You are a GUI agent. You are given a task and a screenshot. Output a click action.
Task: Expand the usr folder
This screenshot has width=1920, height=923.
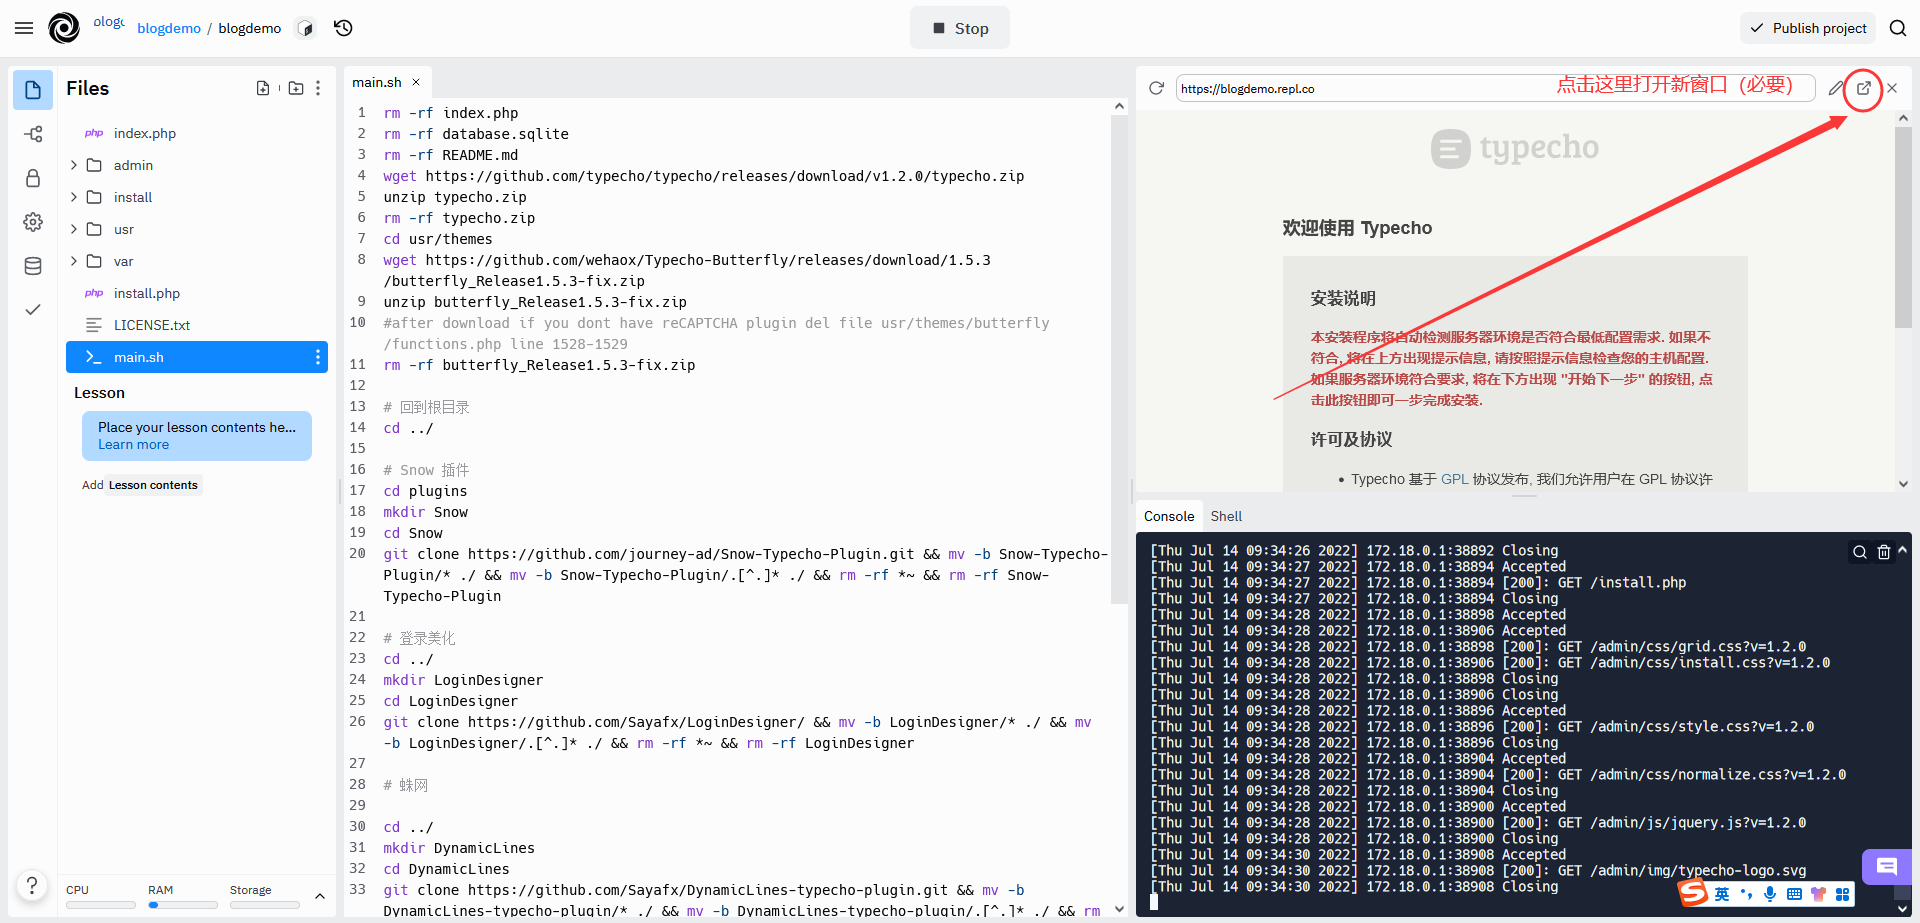(73, 229)
